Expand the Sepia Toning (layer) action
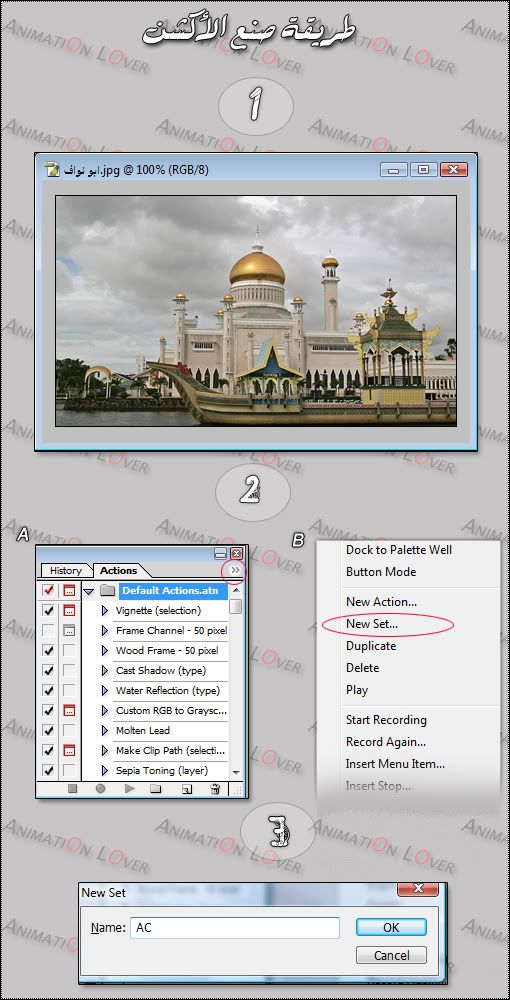The image size is (510, 1000). pos(105,770)
